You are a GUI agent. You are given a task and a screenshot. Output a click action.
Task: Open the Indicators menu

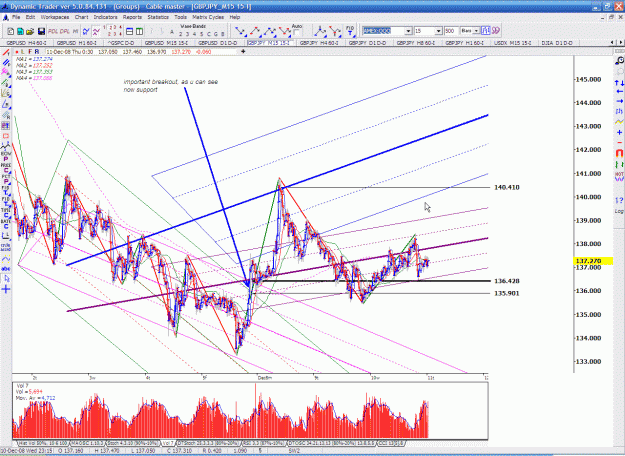105,17
